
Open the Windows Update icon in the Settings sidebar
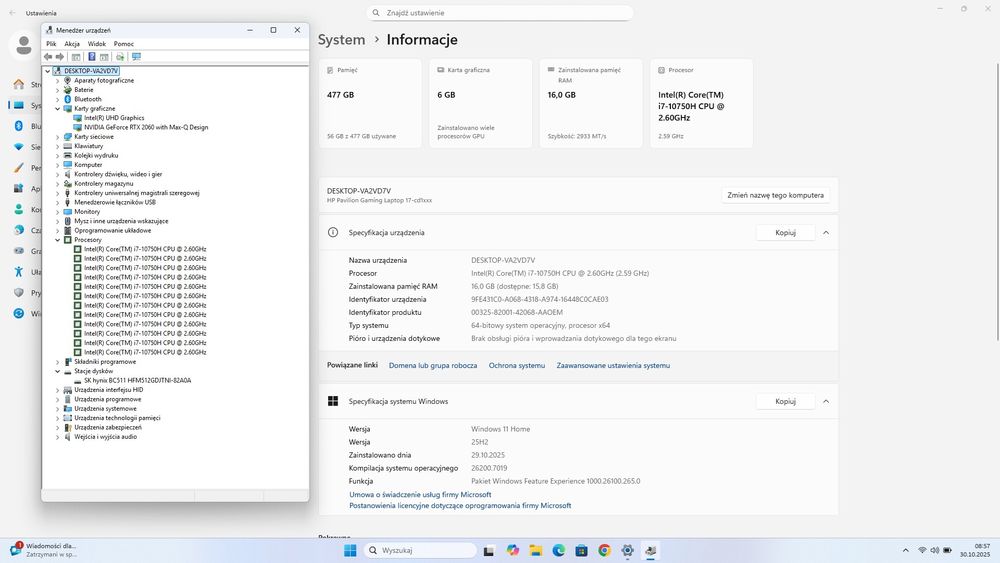coord(18,313)
